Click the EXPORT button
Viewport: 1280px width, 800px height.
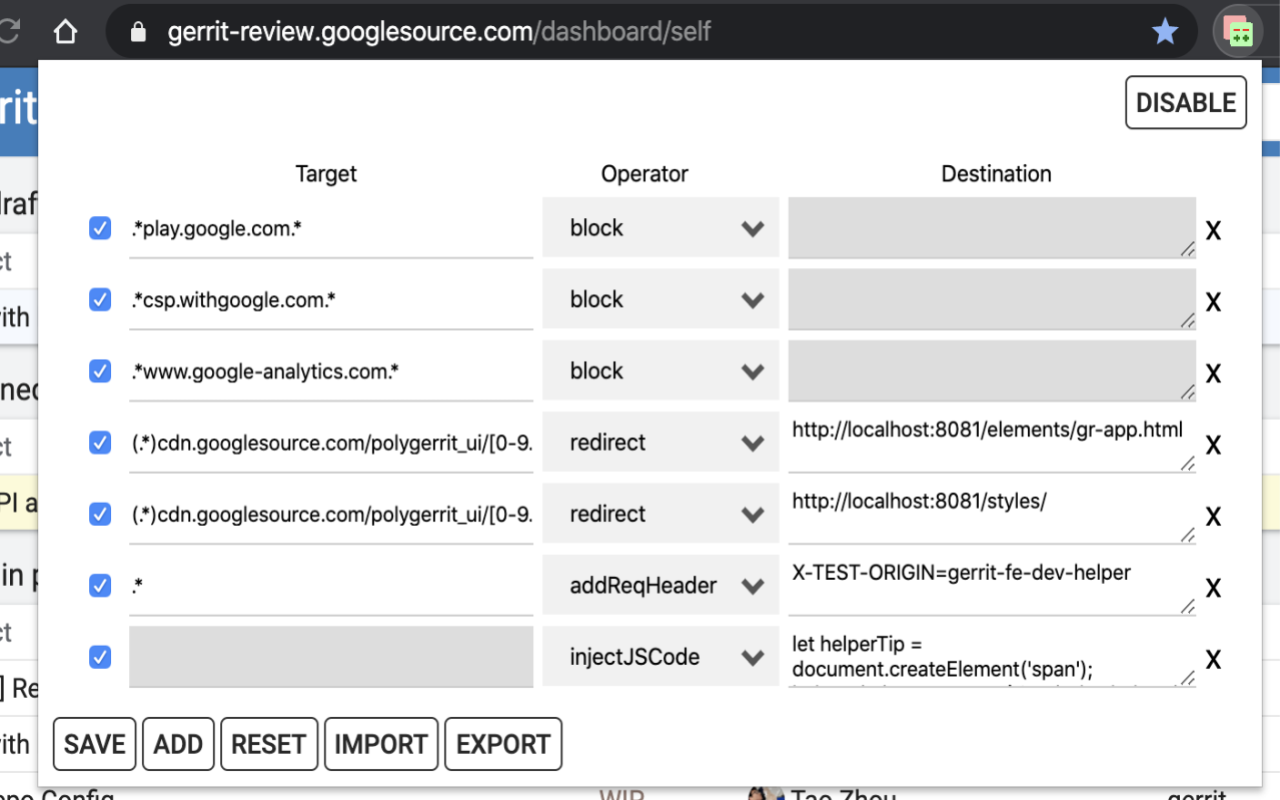503,744
